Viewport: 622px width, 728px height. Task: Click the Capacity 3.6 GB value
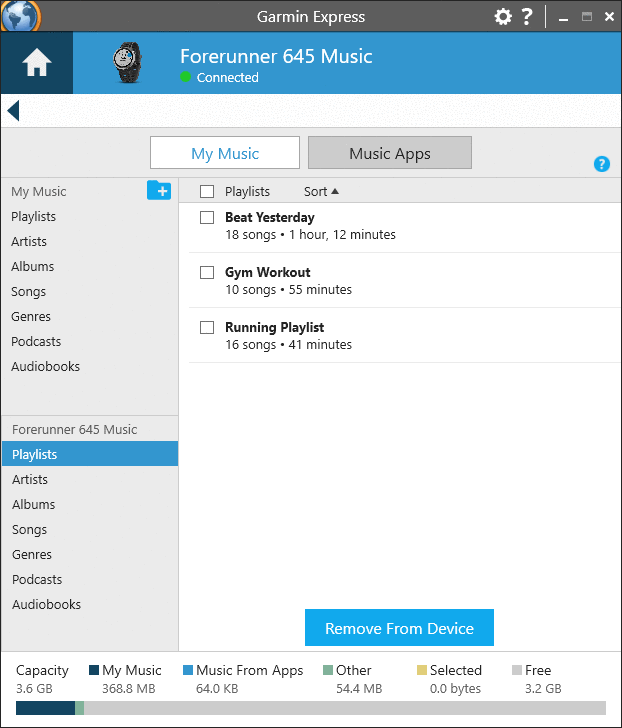pyautogui.click(x=34, y=689)
